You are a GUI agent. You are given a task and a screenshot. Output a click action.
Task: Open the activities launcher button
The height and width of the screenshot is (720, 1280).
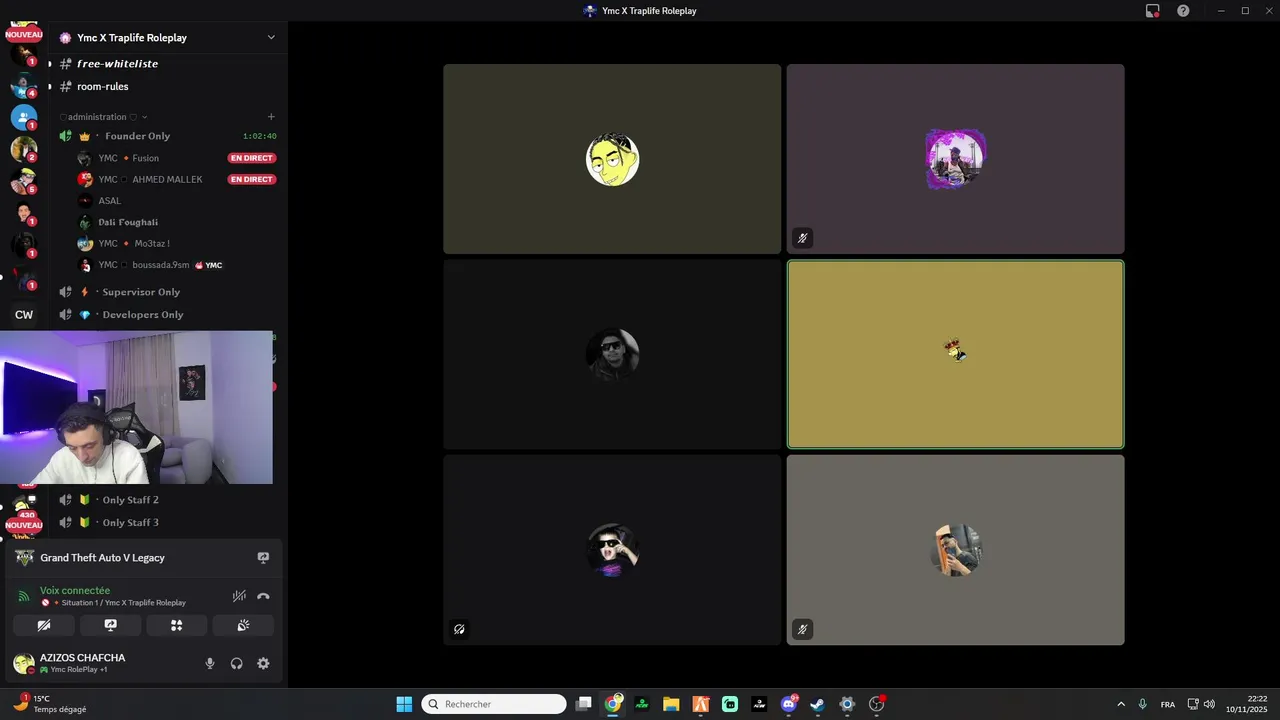click(x=176, y=625)
